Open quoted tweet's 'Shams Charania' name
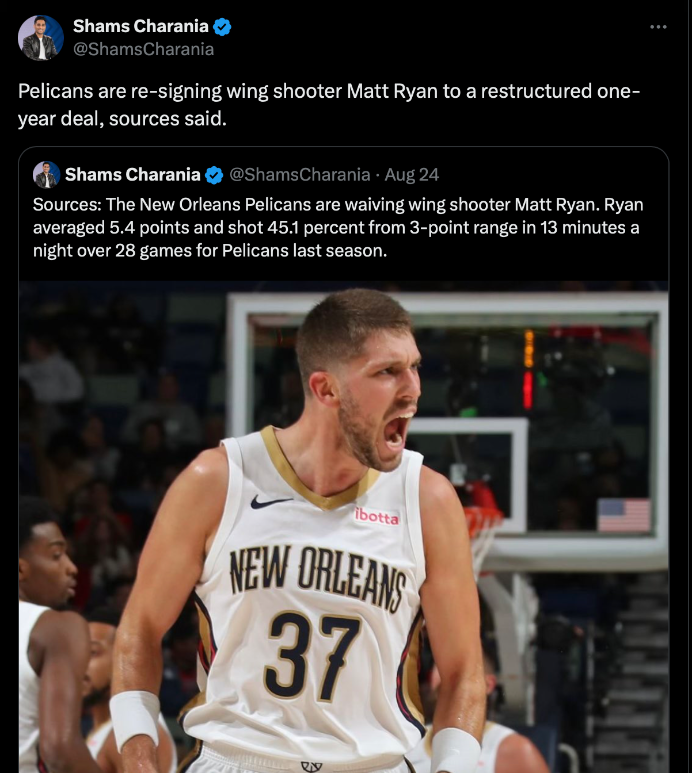Screen dimensions: 692x773 pyautogui.click(x=133, y=175)
